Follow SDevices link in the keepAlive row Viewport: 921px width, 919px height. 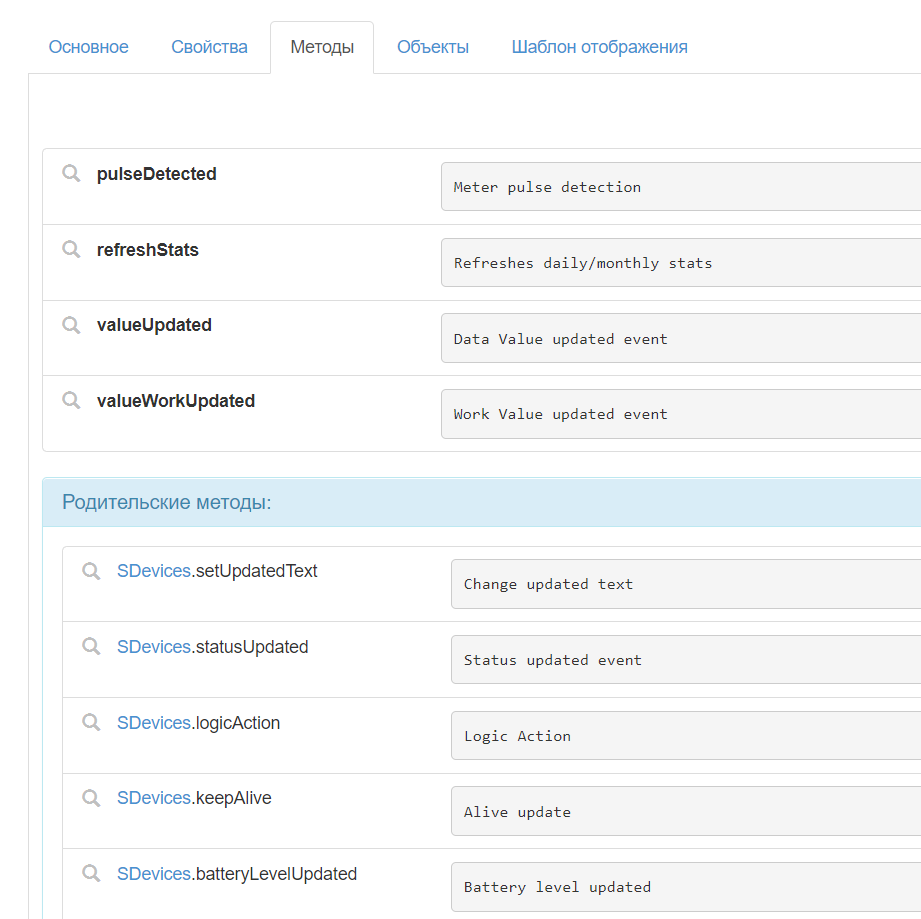(153, 798)
